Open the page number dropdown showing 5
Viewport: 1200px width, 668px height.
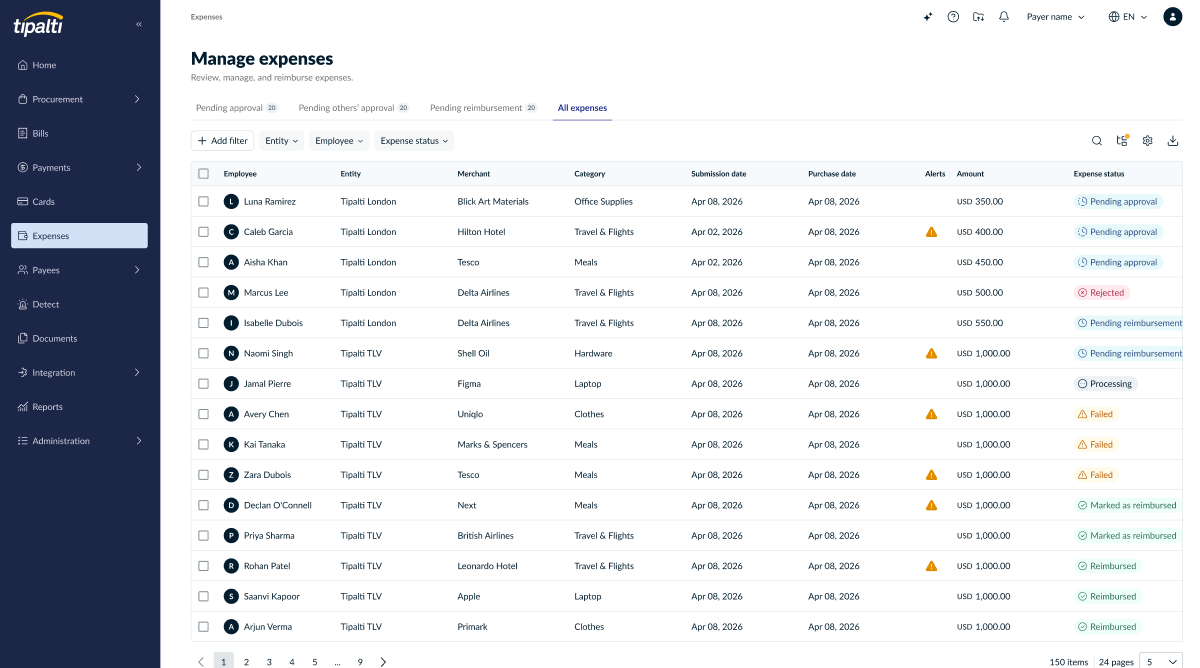pyautogui.click(x=1161, y=662)
